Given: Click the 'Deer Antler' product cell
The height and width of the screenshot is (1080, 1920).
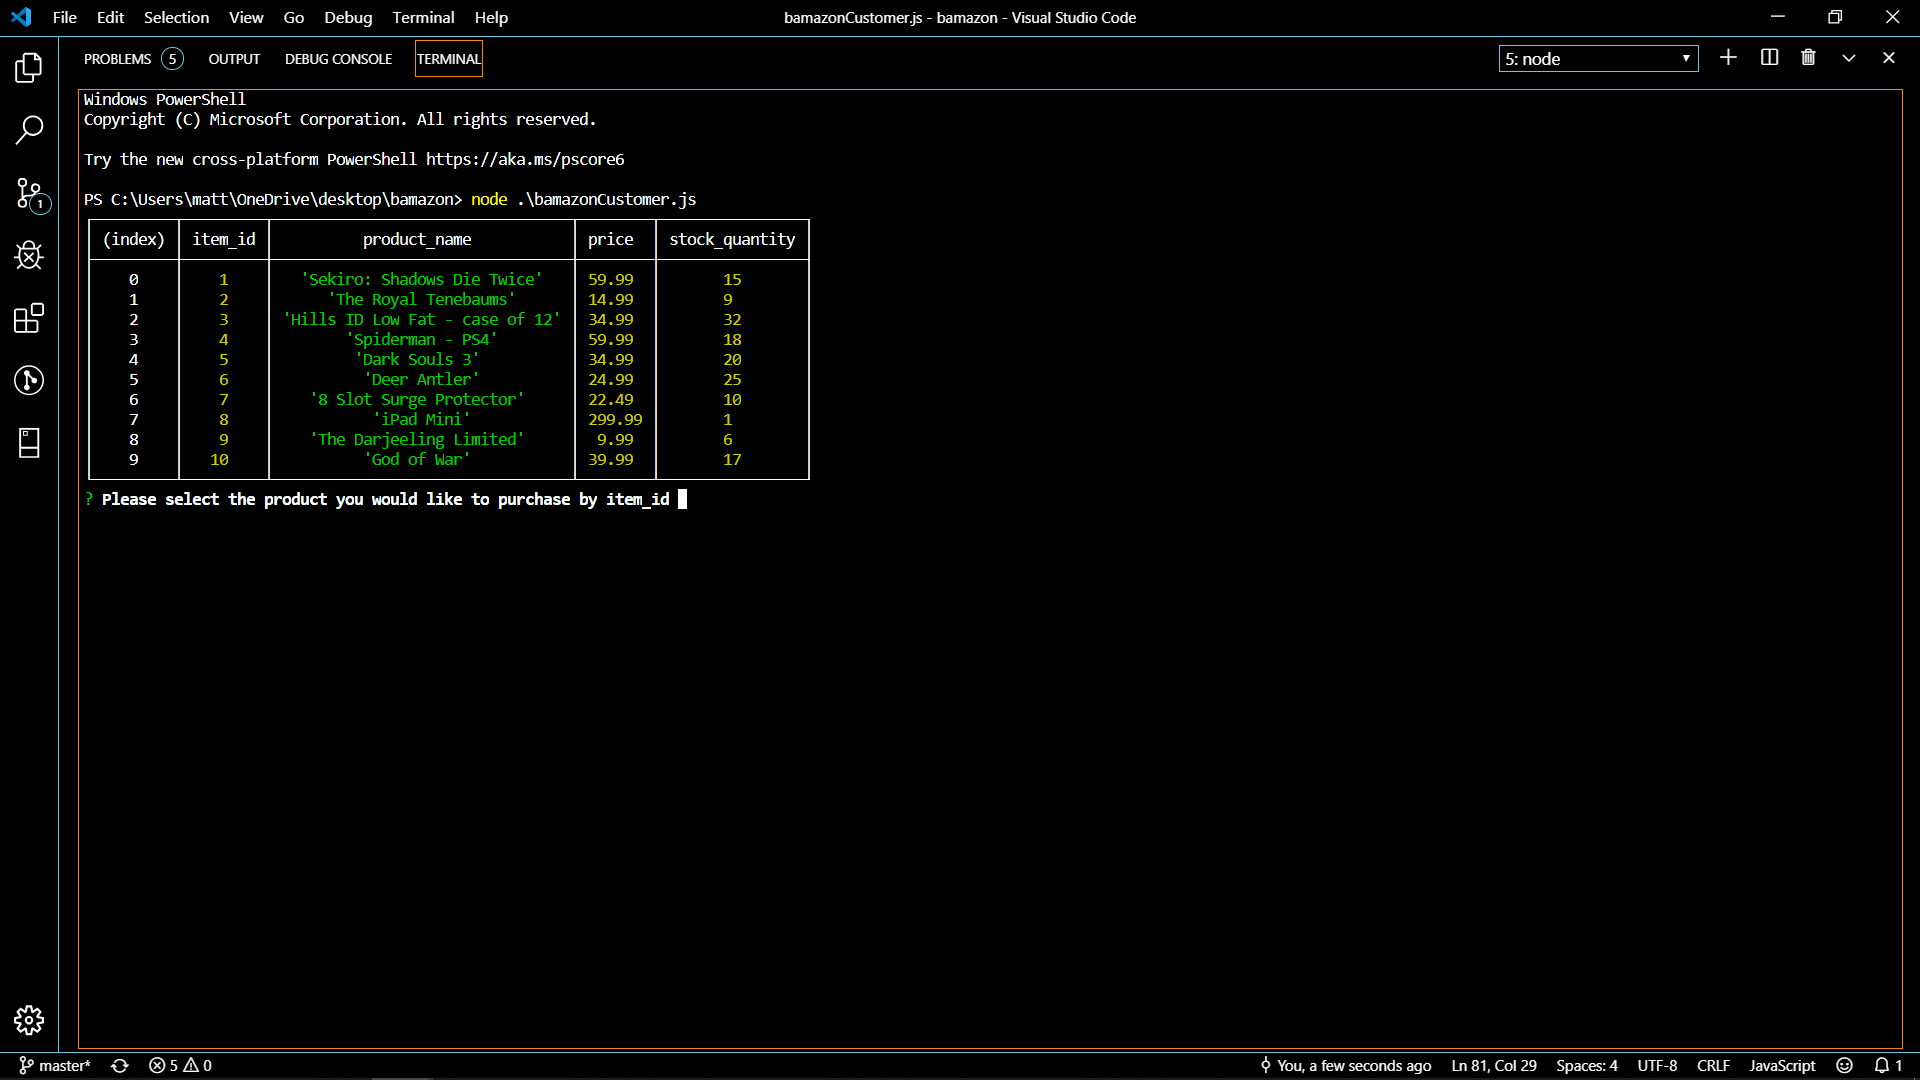Looking at the screenshot, I should 421,379.
